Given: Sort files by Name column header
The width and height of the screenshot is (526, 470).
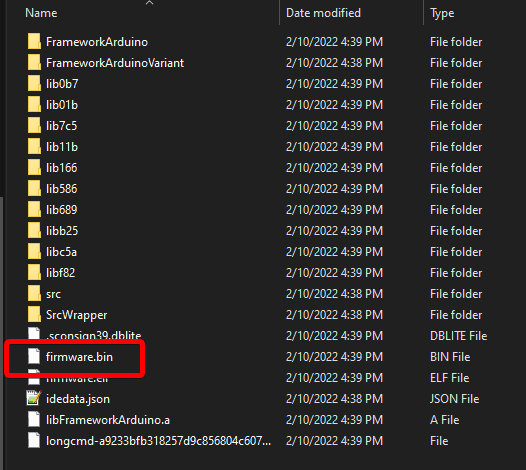Looking at the screenshot, I should tap(41, 13).
